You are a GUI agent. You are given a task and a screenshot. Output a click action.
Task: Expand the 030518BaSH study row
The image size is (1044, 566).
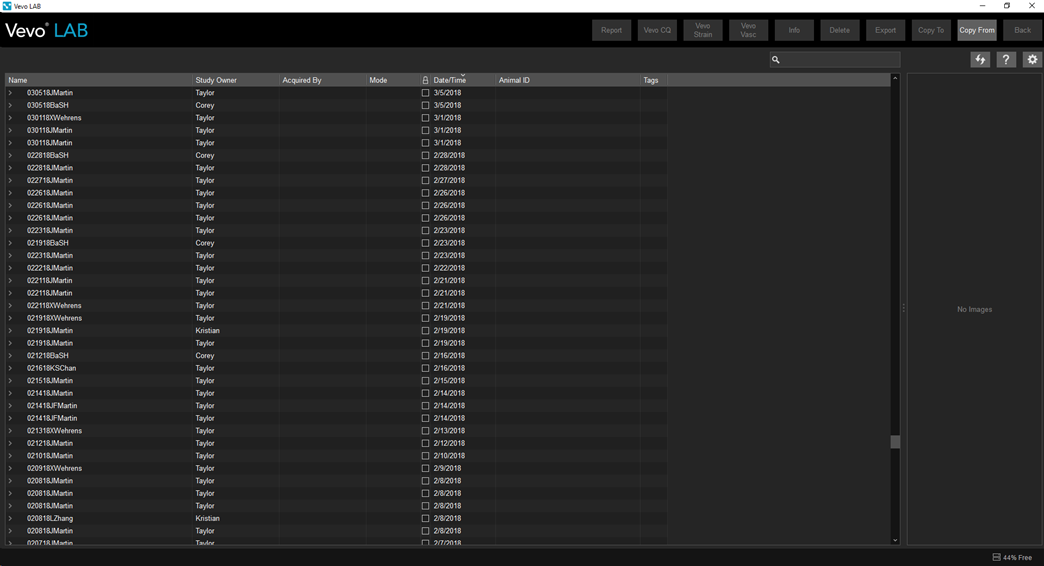(x=11, y=105)
